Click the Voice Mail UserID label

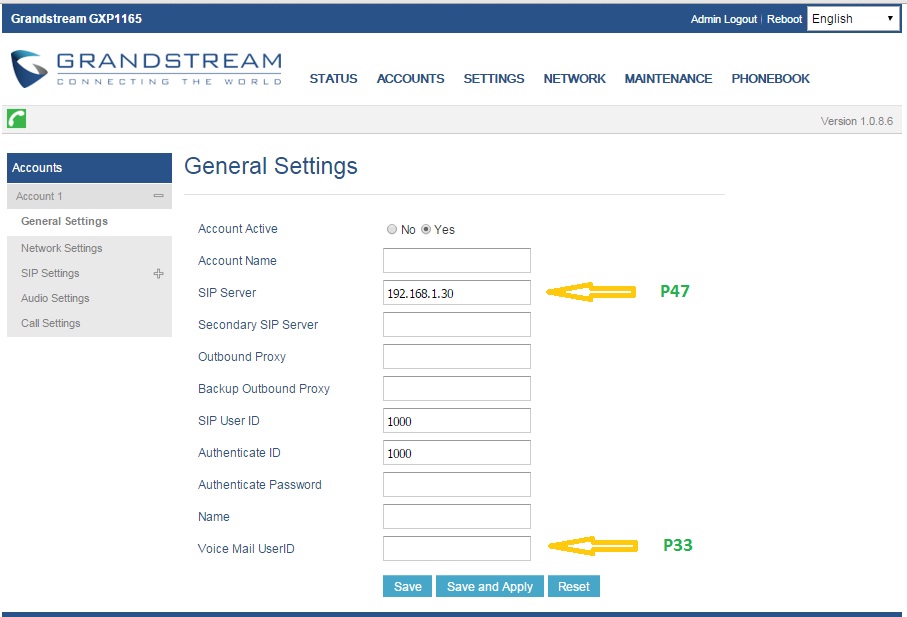tap(246, 549)
